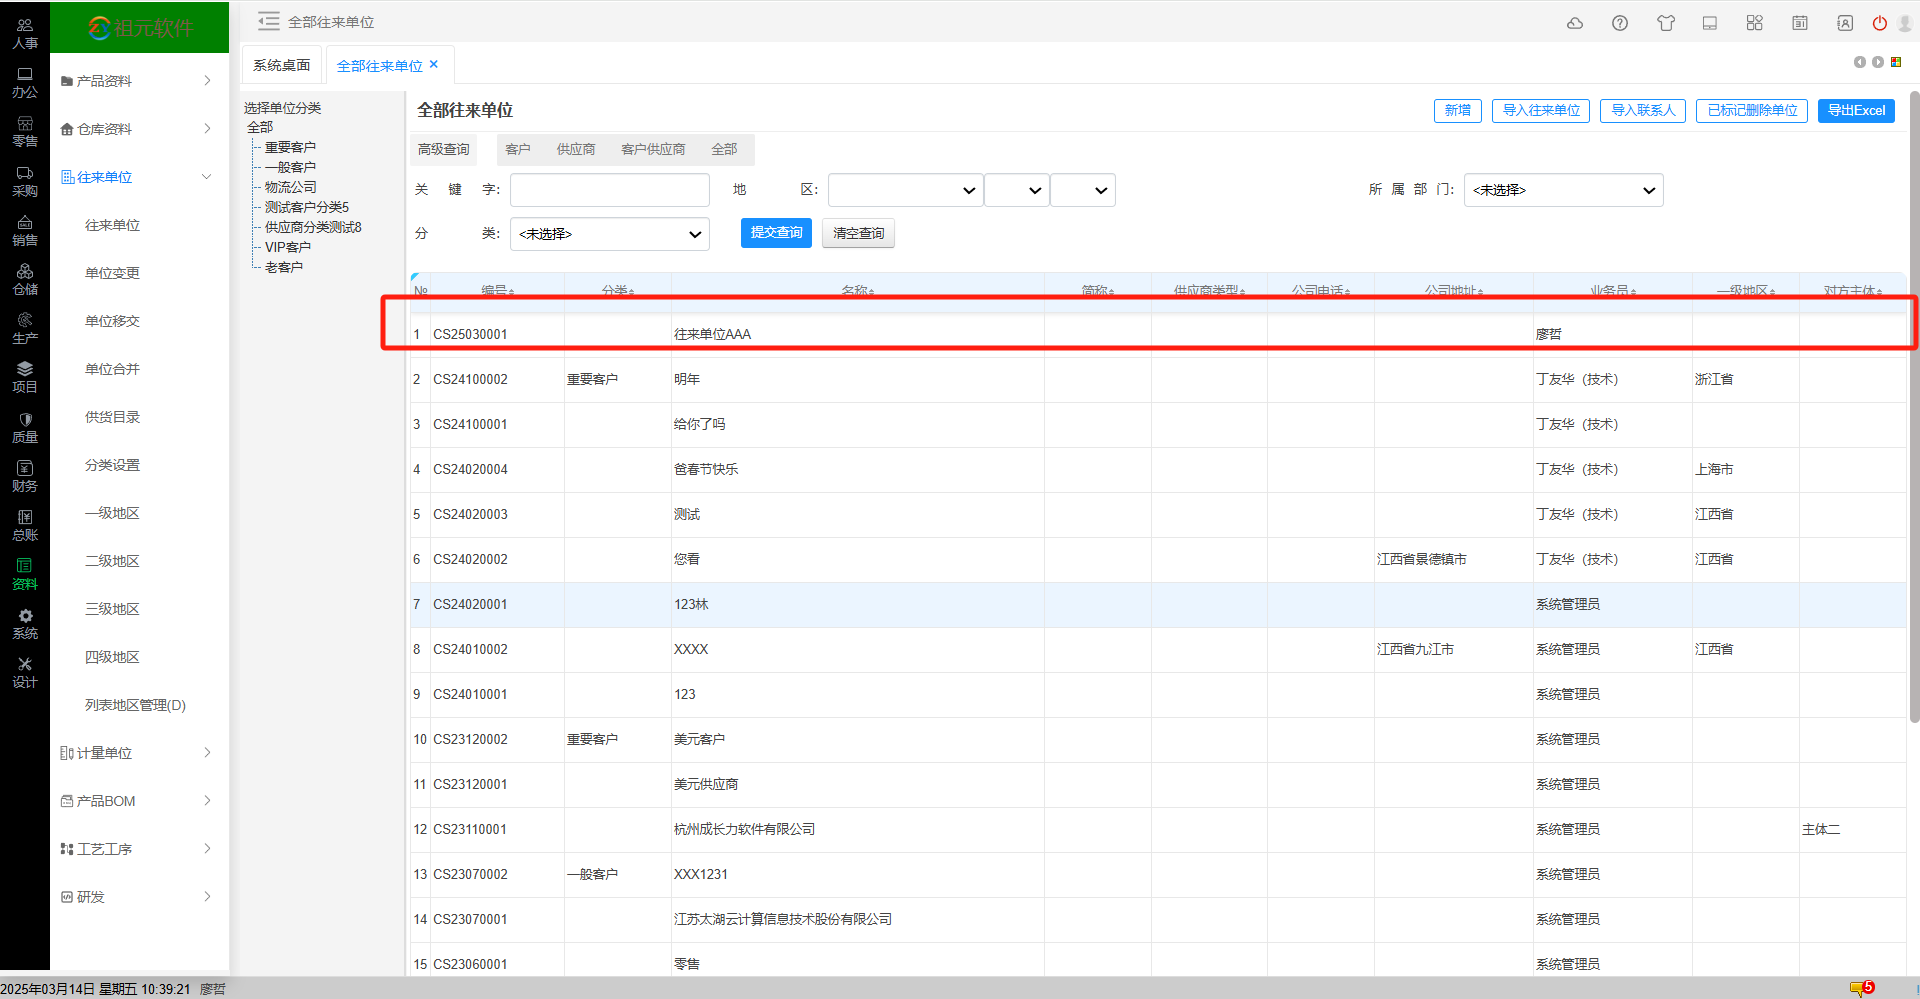Screen dimensions: 1920x999
Task: Open the 生产 module in the sidebar
Action: click(25, 328)
